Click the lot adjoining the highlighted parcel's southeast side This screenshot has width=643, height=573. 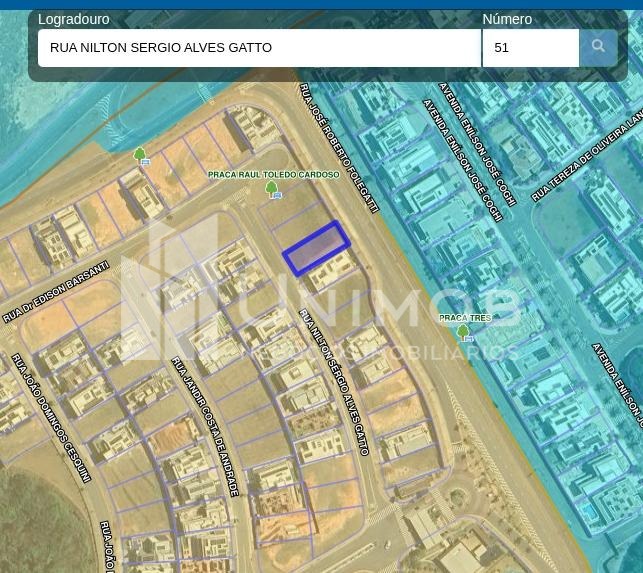tap(333, 269)
